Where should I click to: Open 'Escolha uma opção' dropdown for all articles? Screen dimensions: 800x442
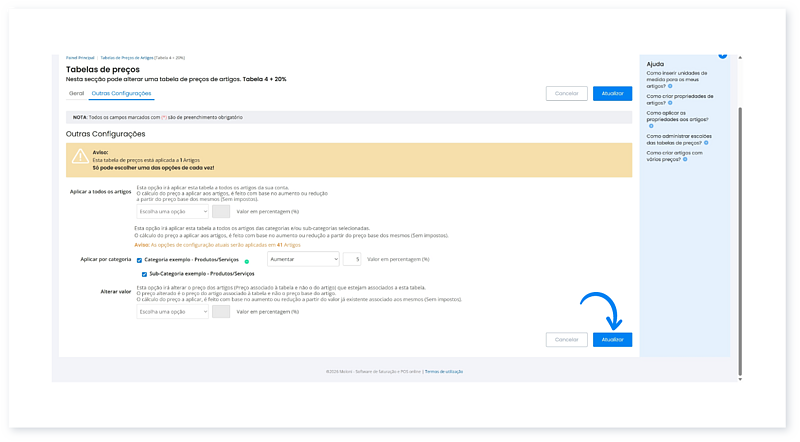pos(172,211)
